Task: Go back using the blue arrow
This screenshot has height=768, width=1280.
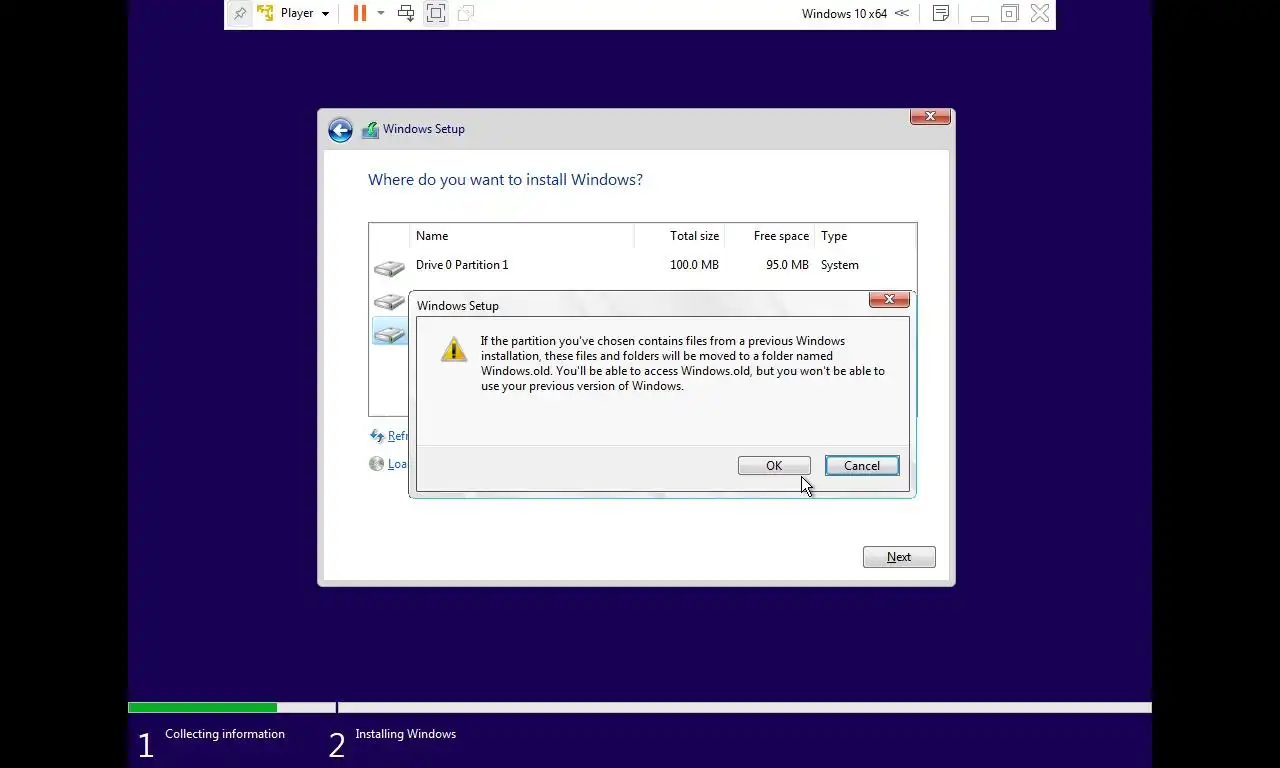Action: (340, 130)
